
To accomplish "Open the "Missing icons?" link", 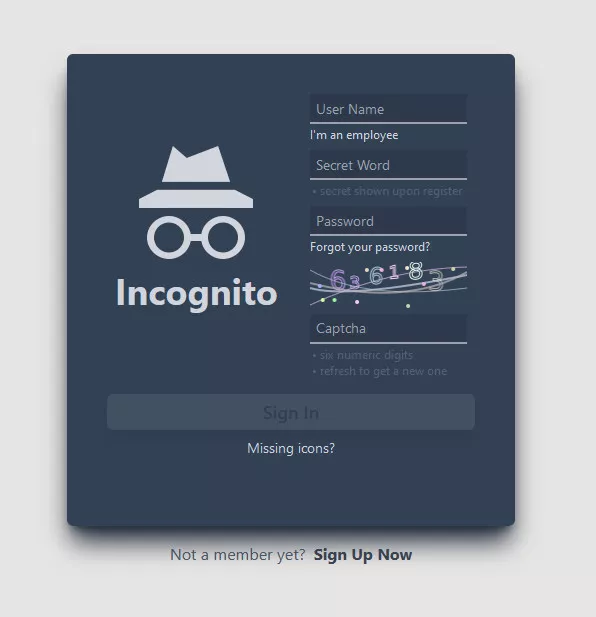I will (x=291, y=448).
